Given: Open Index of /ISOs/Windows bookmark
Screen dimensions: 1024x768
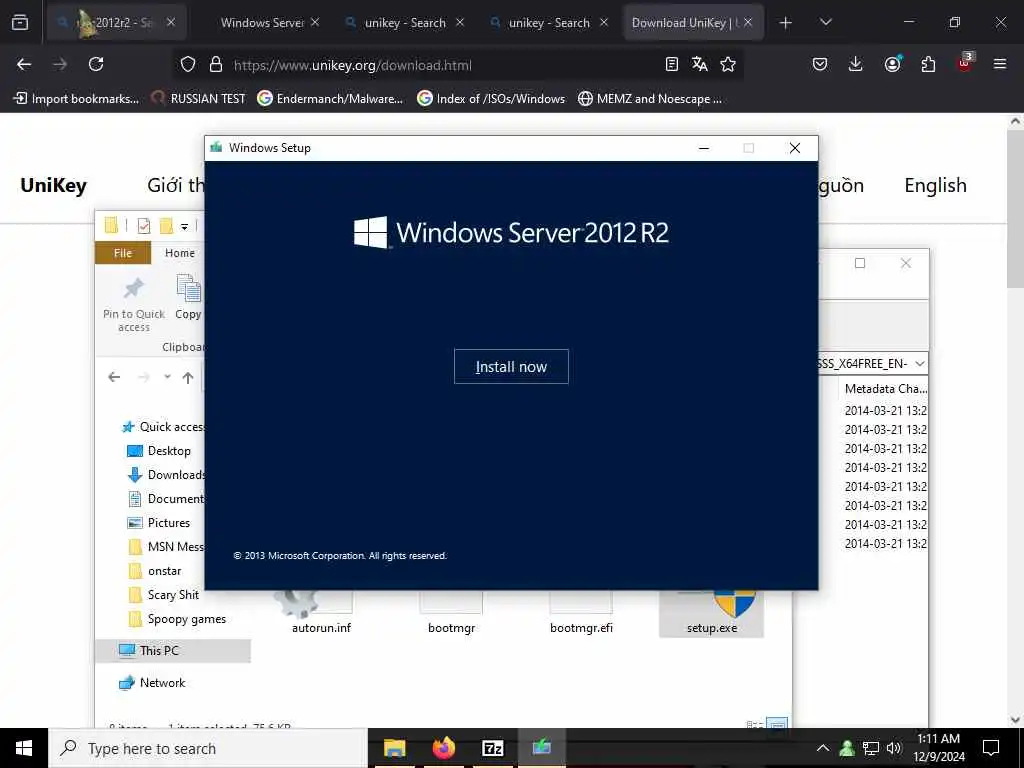Looking at the screenshot, I should (x=491, y=99).
